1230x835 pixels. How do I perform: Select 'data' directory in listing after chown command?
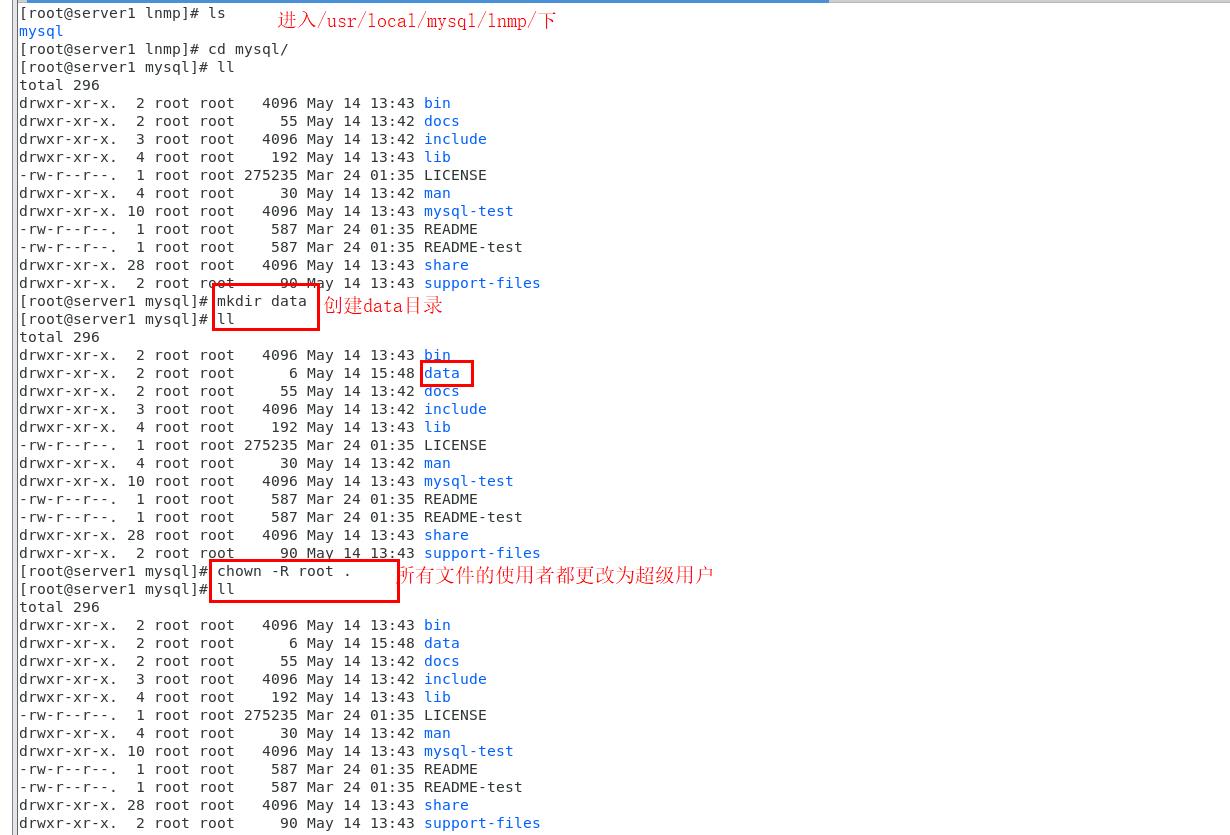442,643
